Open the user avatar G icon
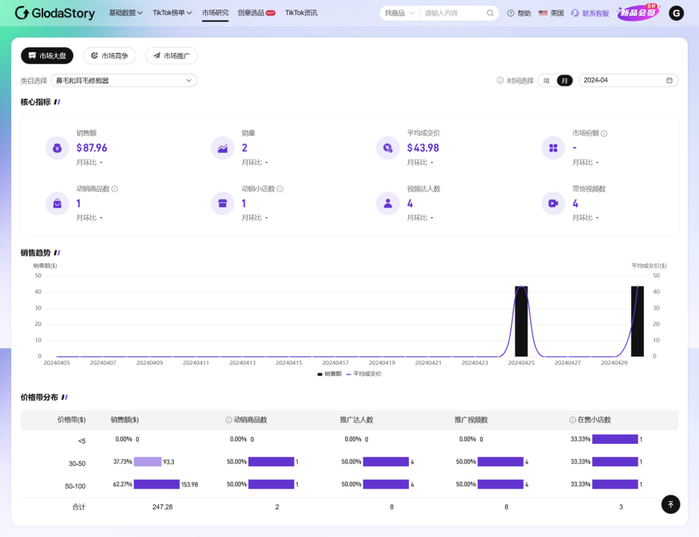 click(x=676, y=13)
